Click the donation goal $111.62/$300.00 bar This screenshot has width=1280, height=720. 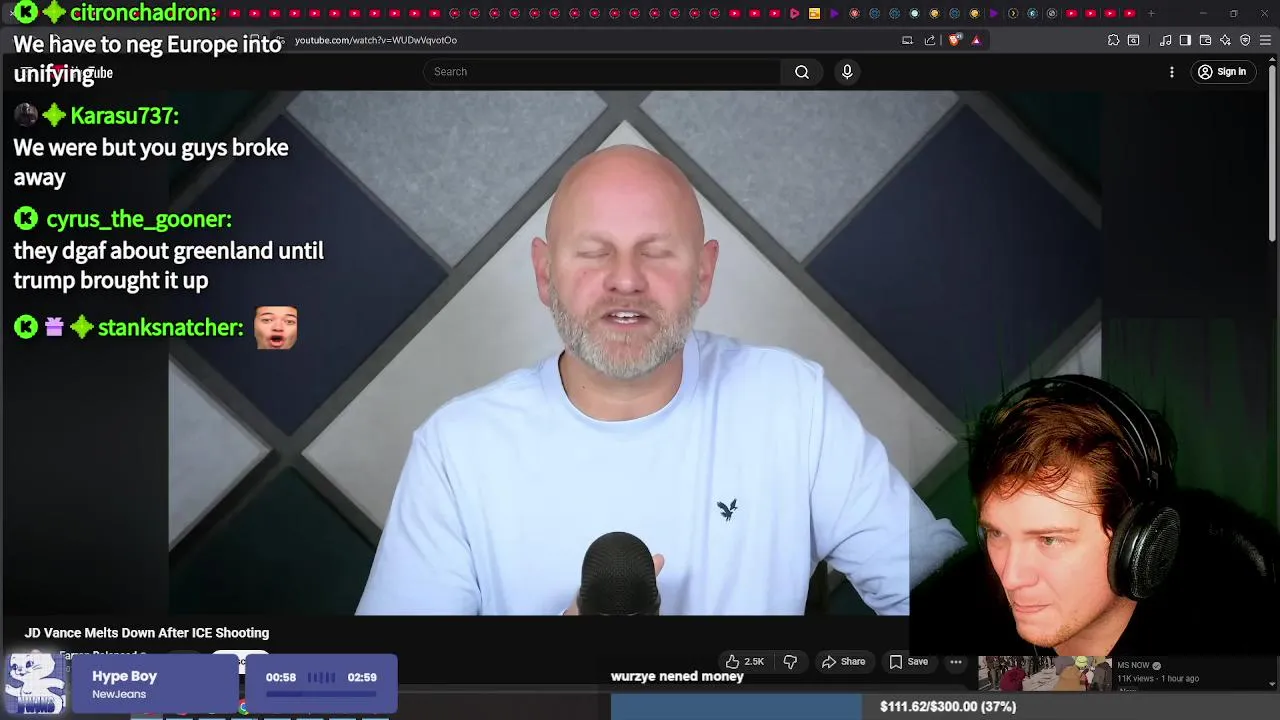click(x=945, y=706)
